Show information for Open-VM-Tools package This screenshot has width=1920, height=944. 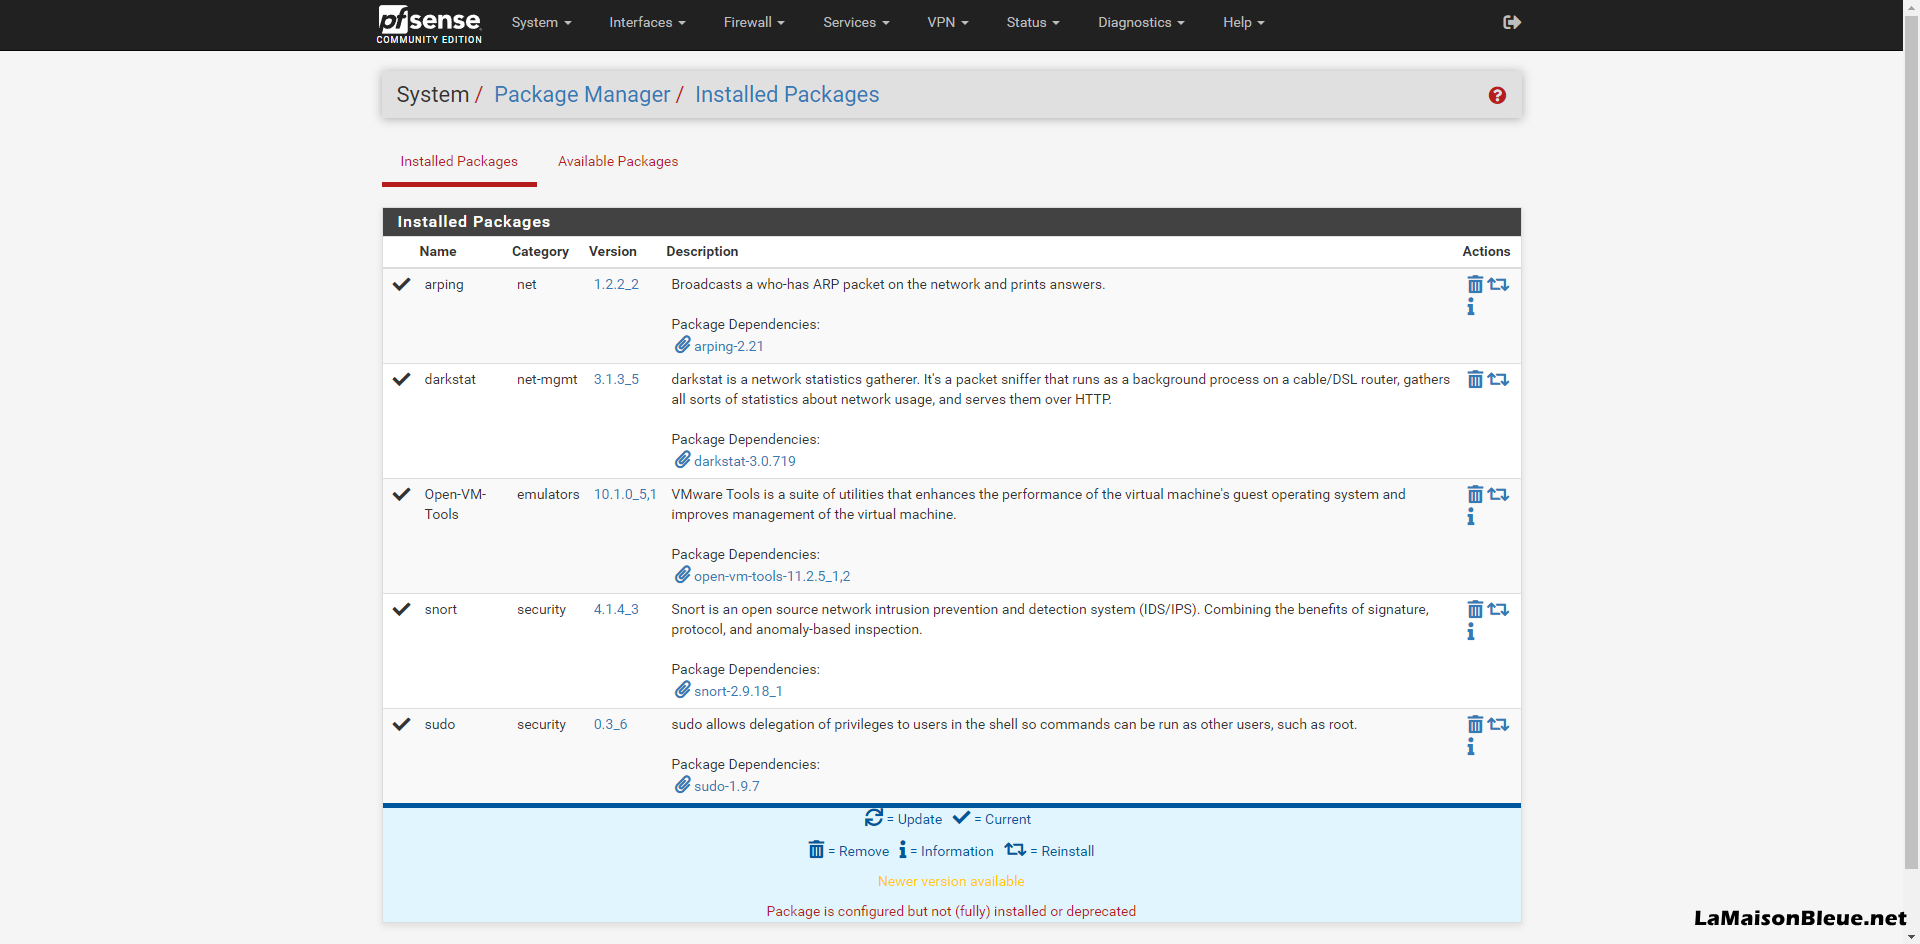tap(1471, 517)
